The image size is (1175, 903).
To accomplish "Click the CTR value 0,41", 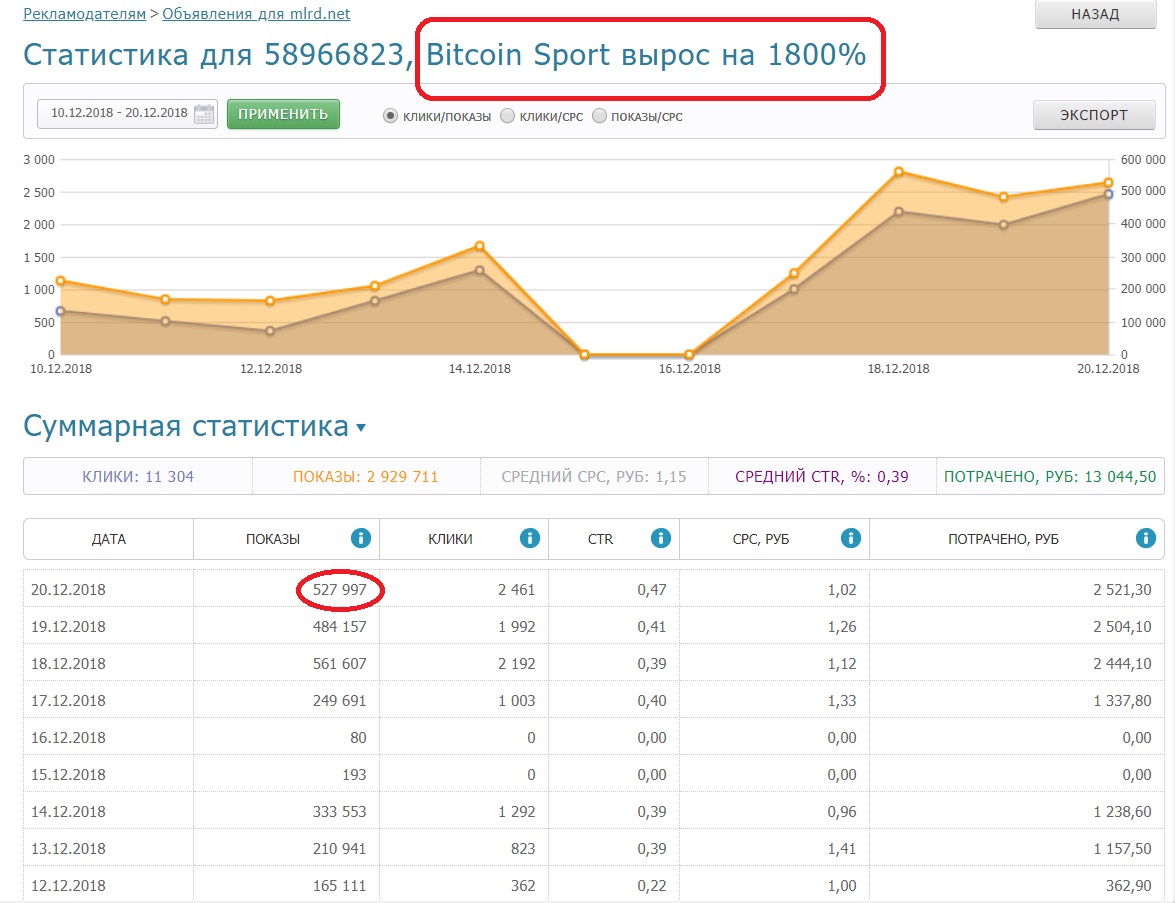I will tap(652, 626).
